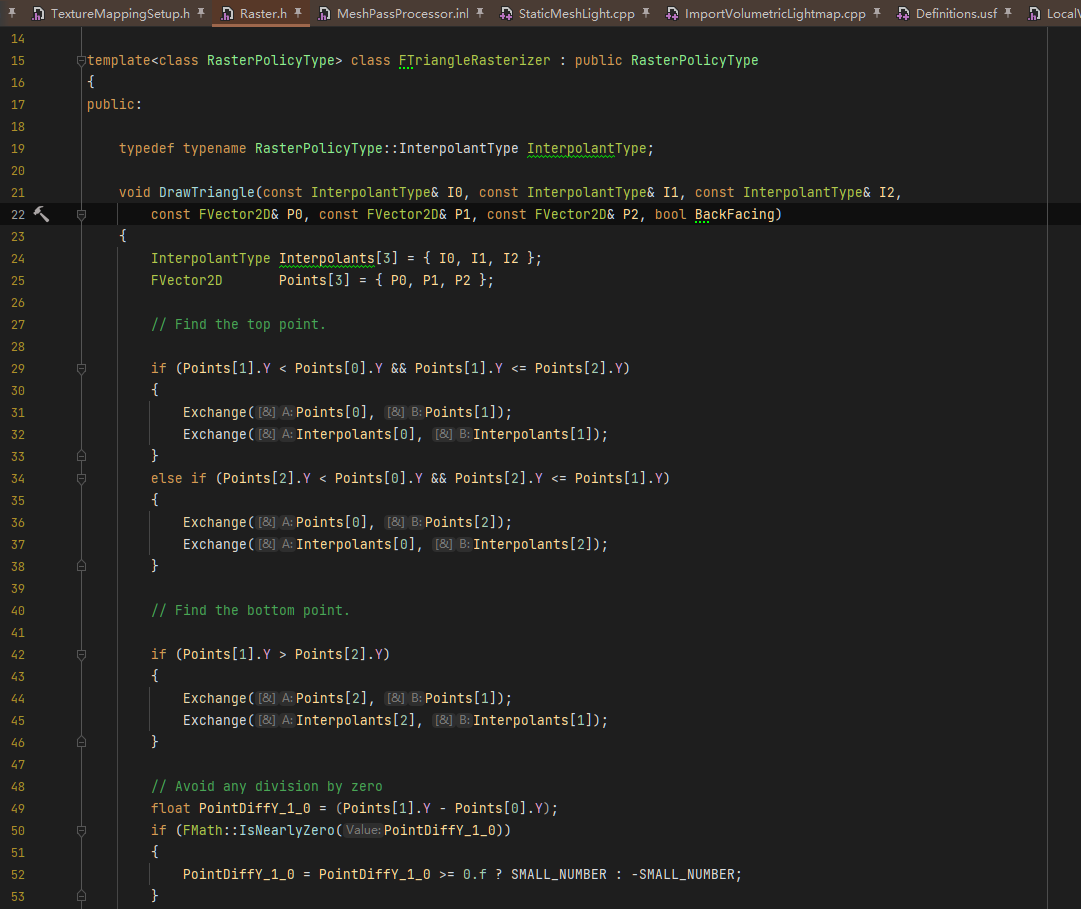
Task: Click Exchange call on line 44
Action: pyautogui.click(x=214, y=698)
